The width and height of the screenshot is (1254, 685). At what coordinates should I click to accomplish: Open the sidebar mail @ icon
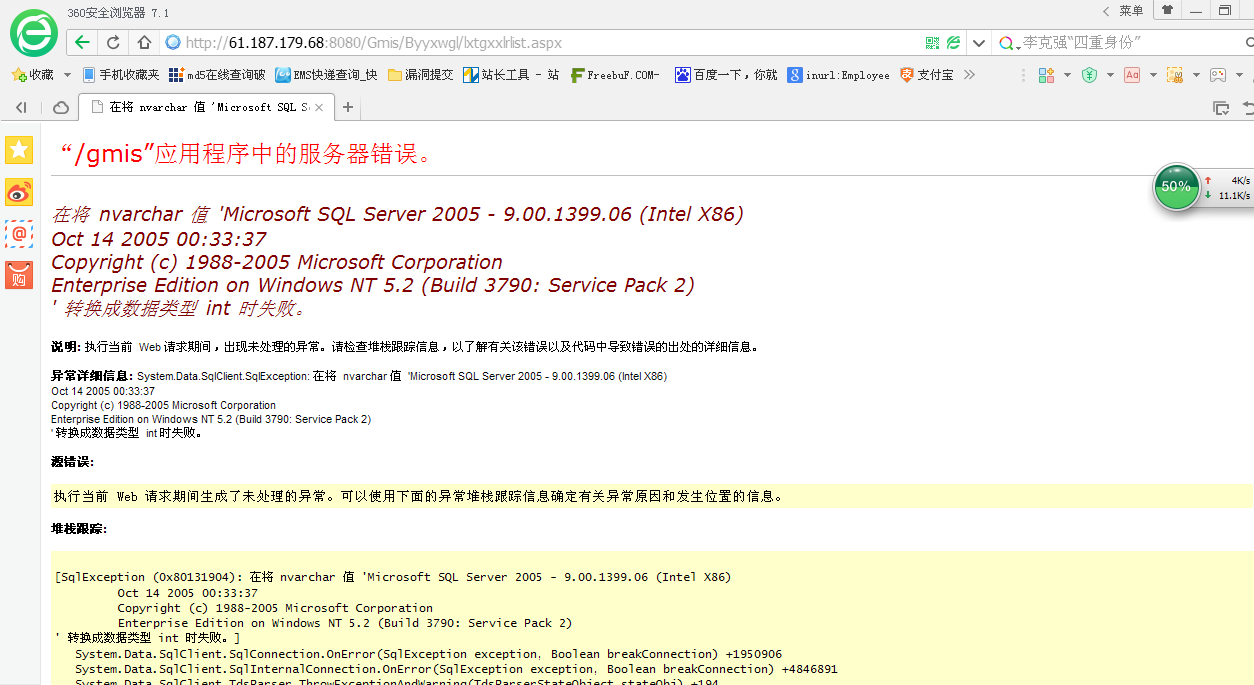pos(19,234)
